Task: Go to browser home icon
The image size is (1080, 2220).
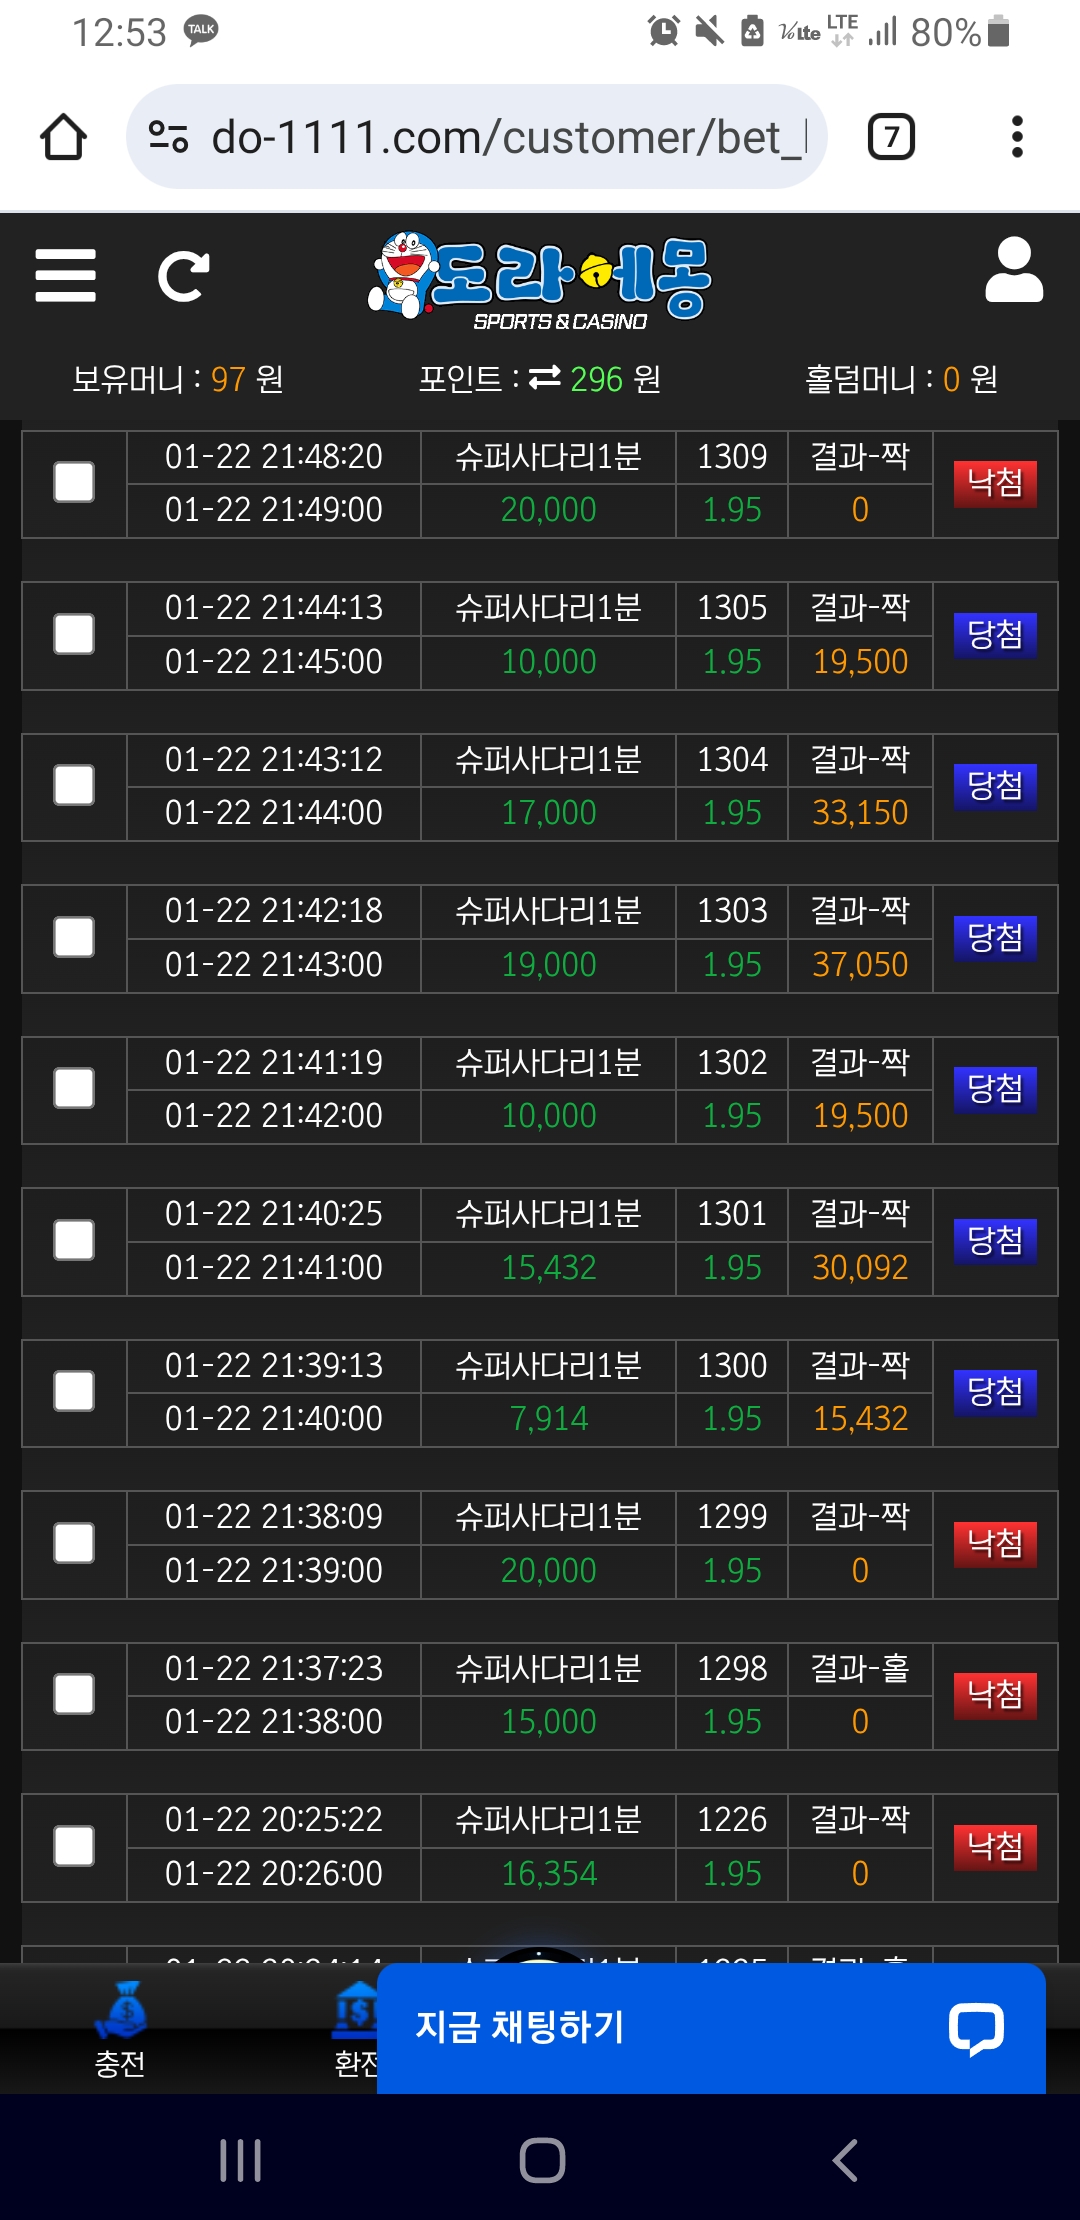Action: click(63, 137)
